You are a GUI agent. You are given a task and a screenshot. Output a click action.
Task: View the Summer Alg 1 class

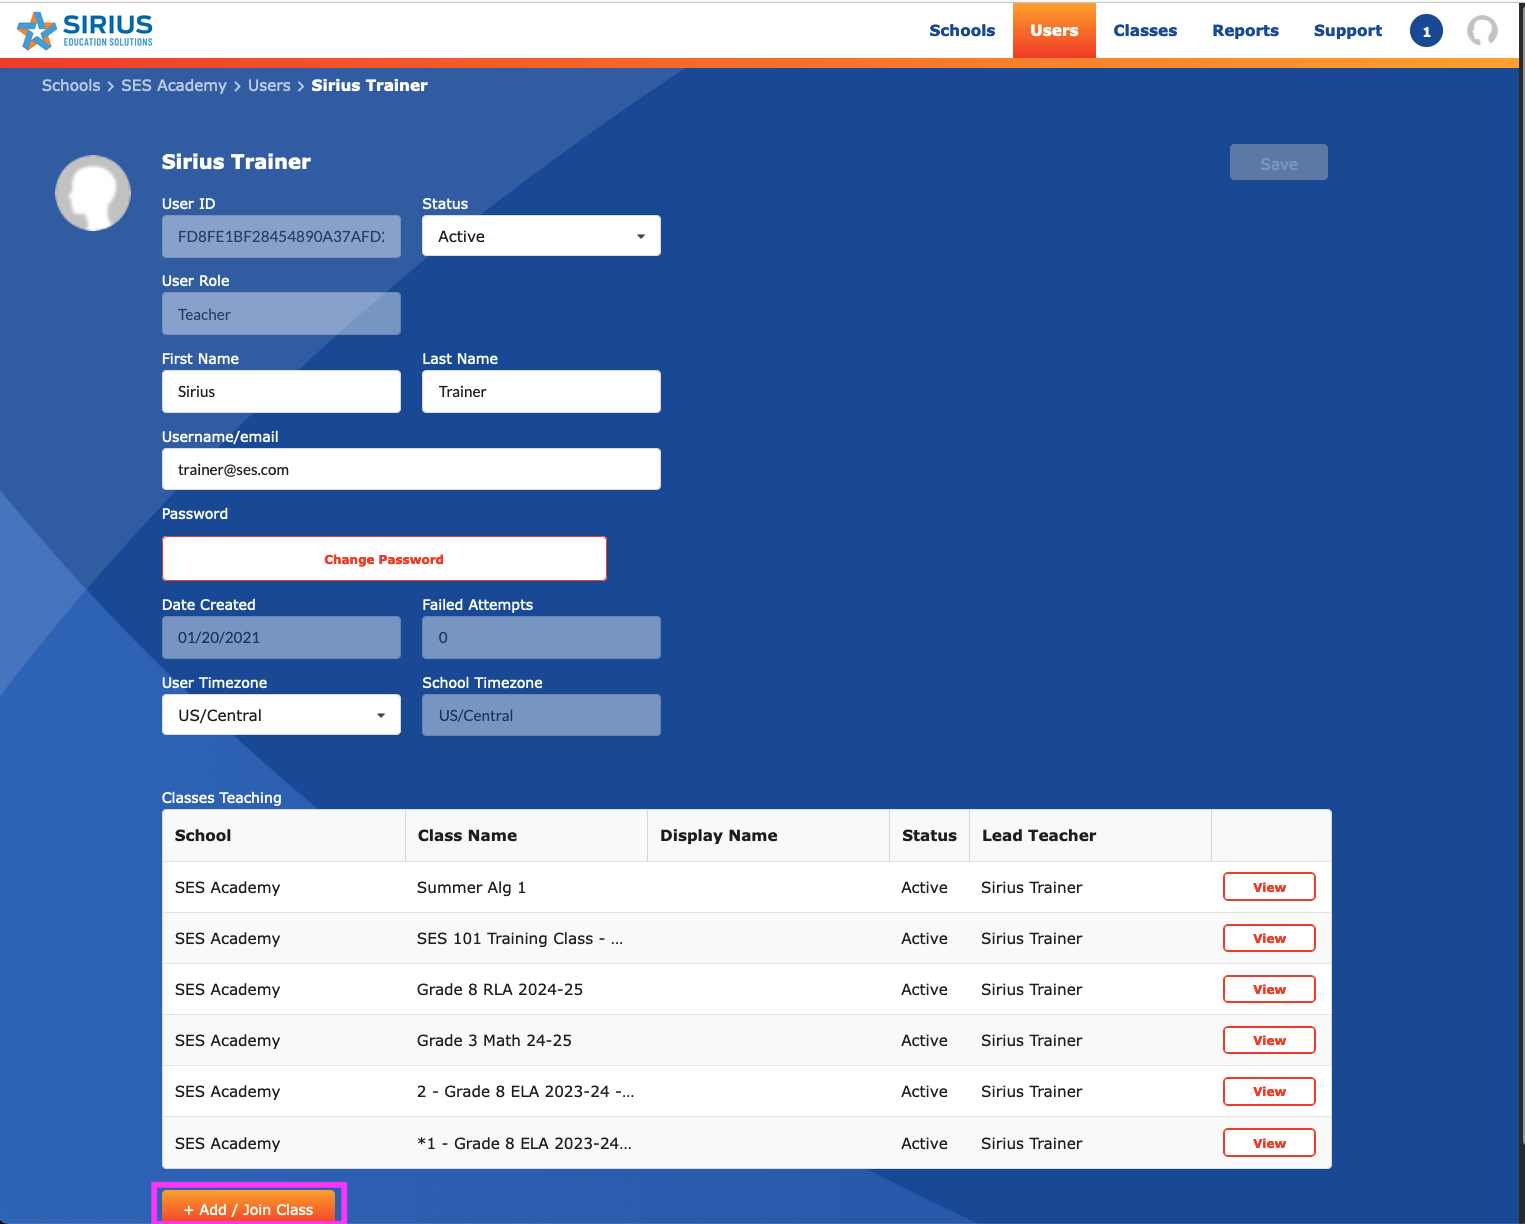[x=1269, y=887]
